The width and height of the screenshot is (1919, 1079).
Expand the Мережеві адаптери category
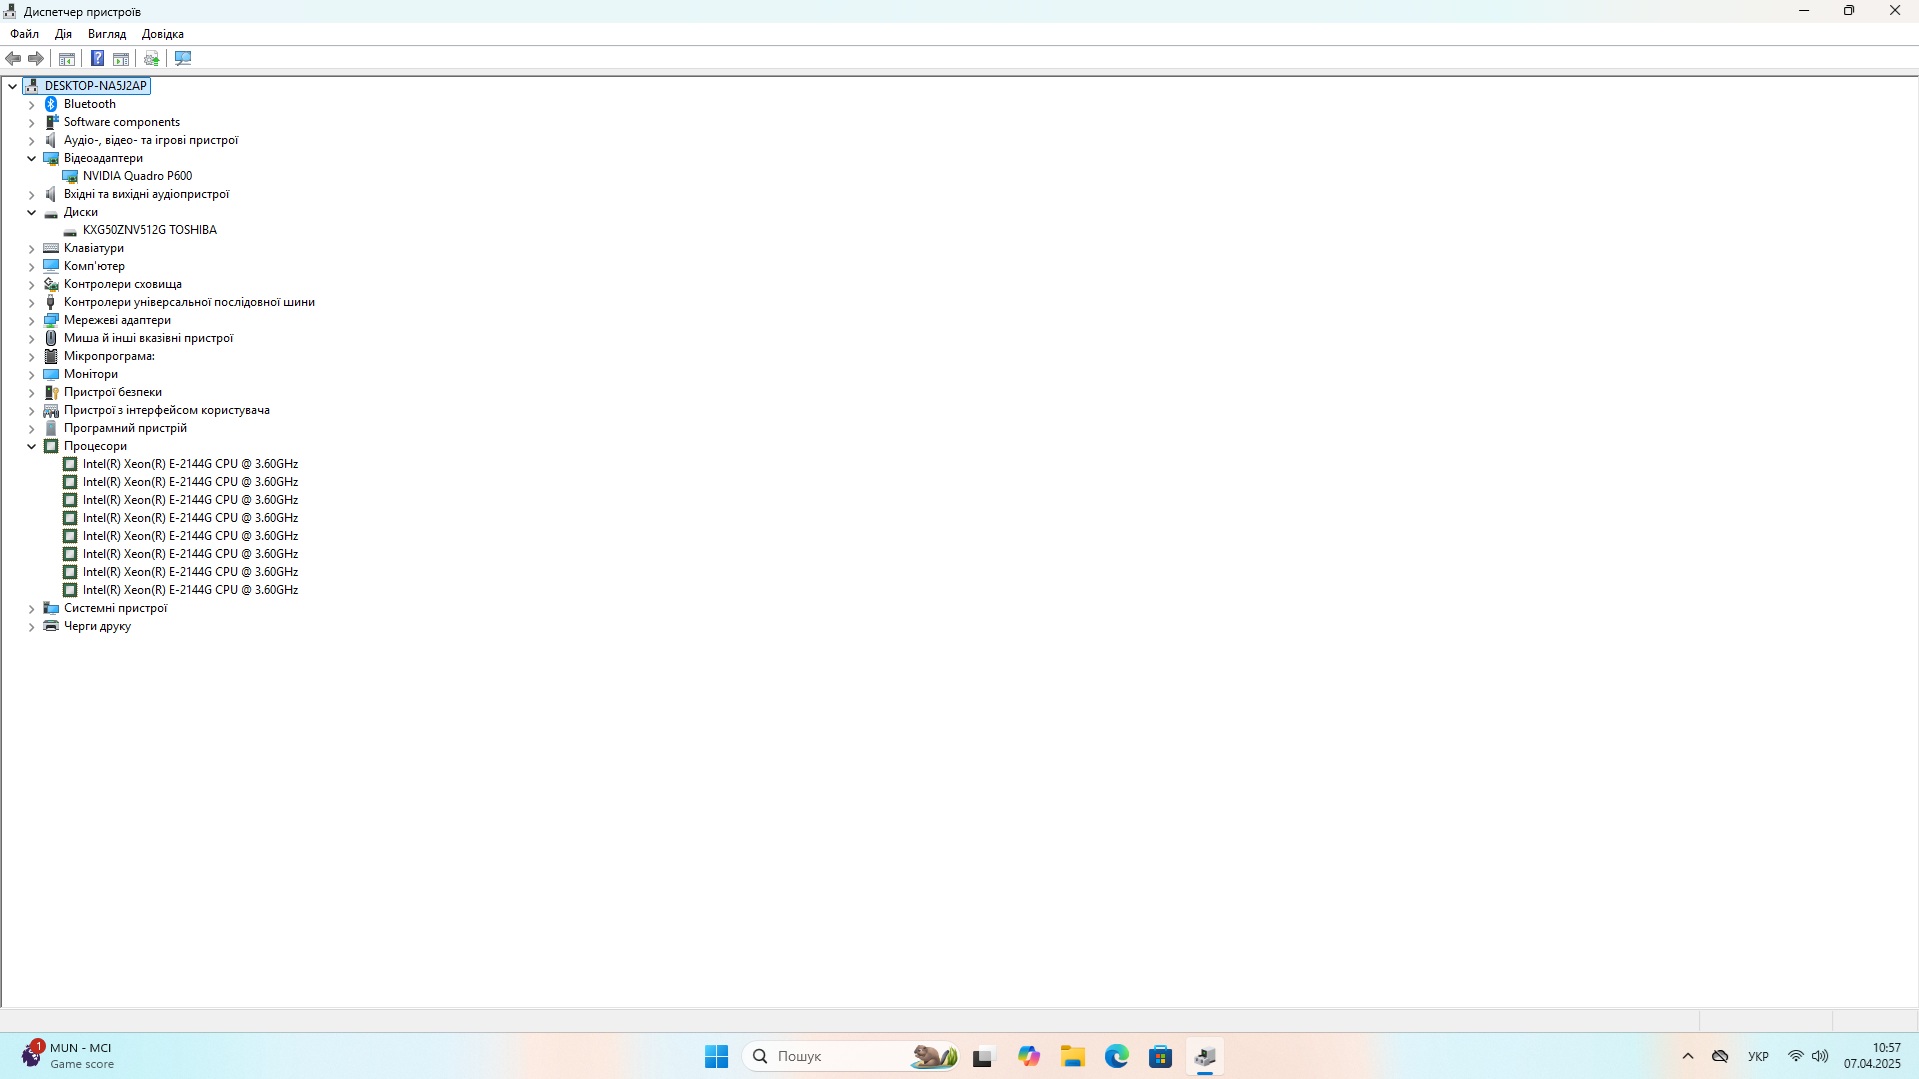(32, 320)
